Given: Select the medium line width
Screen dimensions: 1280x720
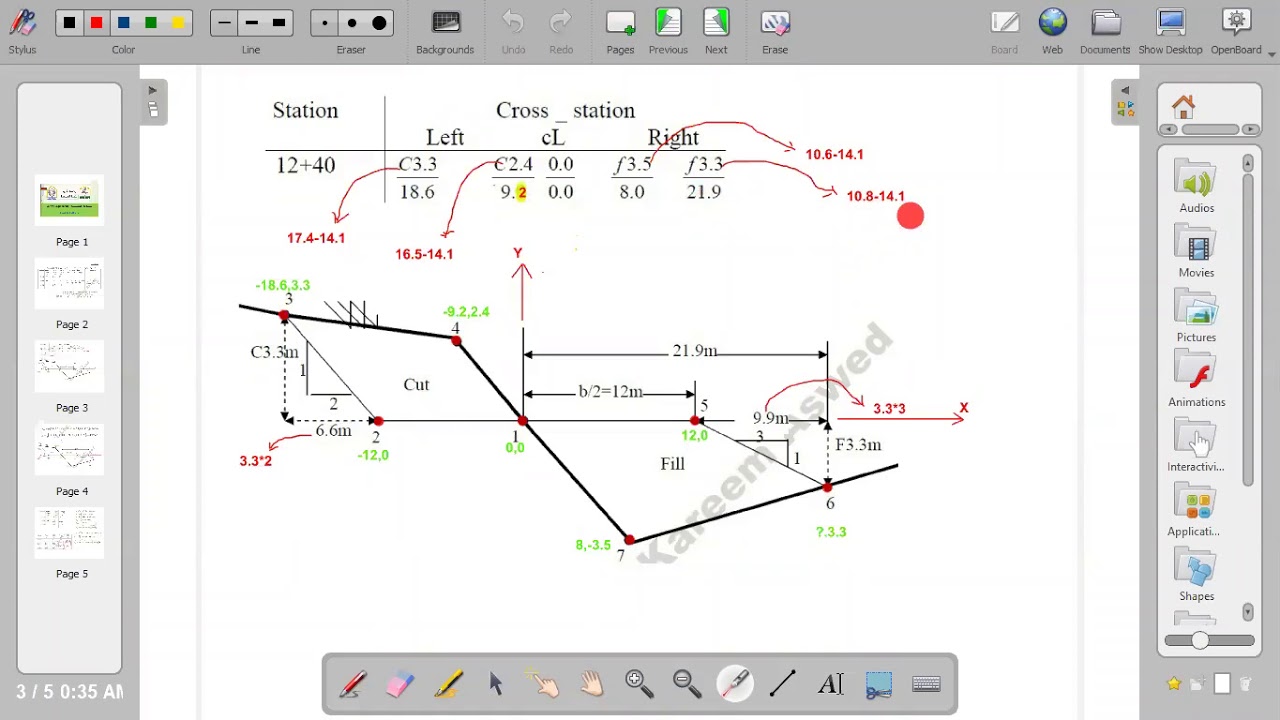Looking at the screenshot, I should coord(251,23).
